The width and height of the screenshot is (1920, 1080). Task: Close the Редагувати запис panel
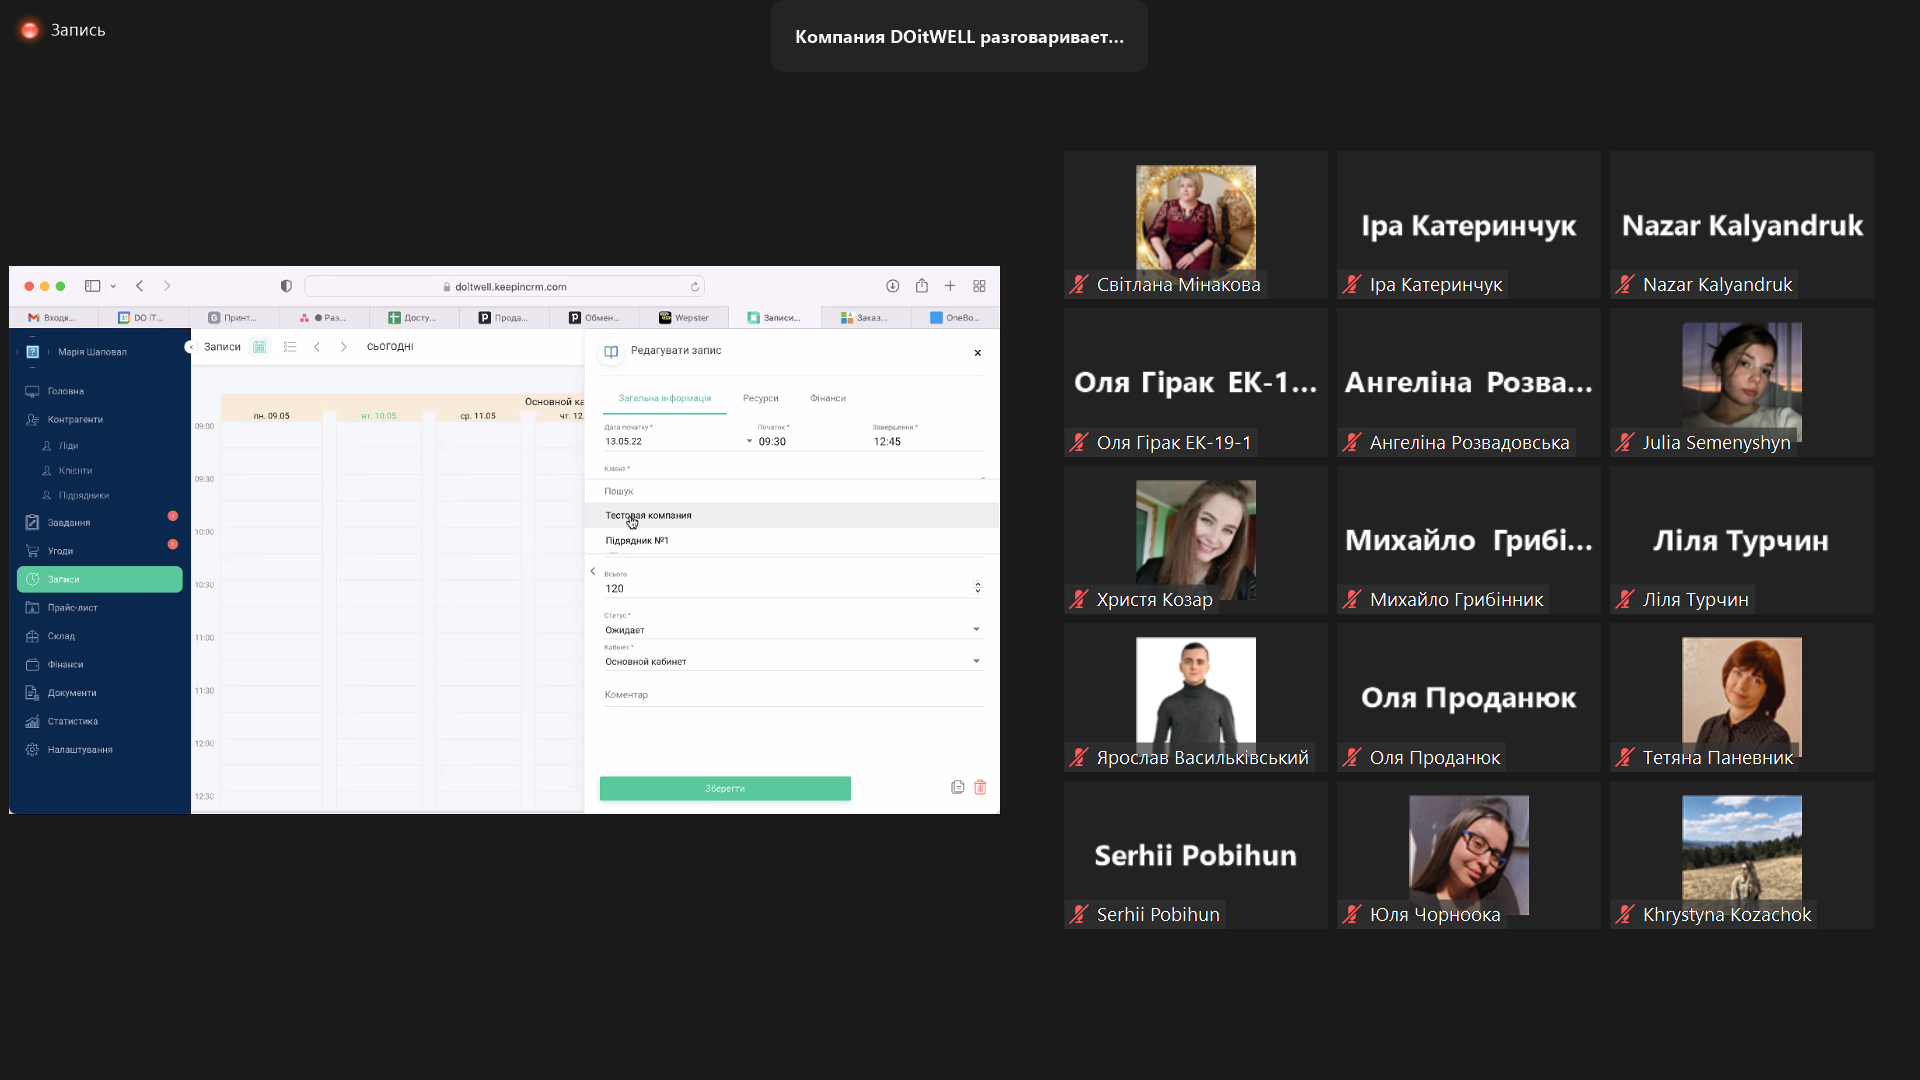coord(977,352)
